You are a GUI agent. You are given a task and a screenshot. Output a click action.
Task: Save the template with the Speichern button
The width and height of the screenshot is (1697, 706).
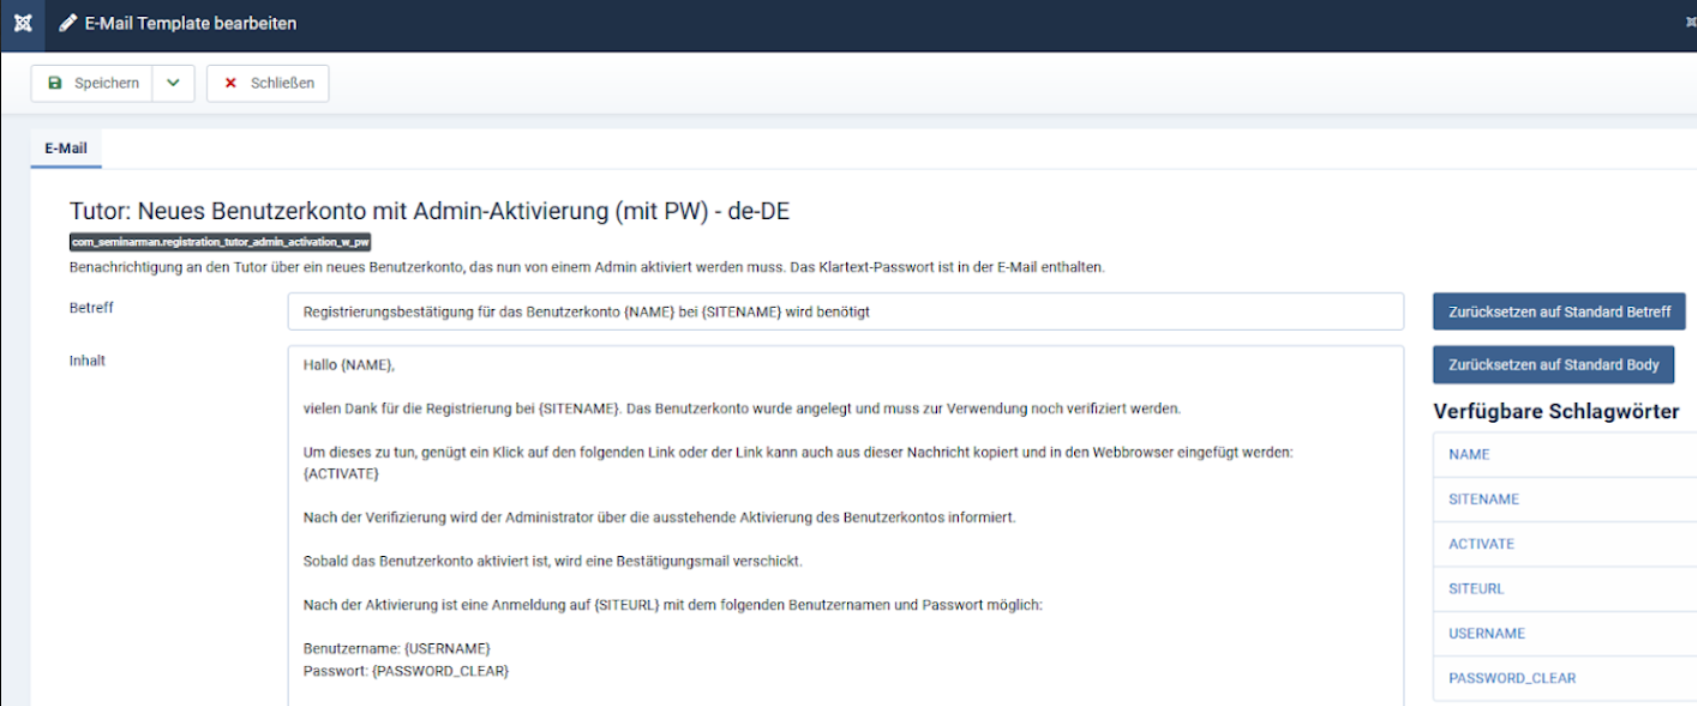(93, 83)
